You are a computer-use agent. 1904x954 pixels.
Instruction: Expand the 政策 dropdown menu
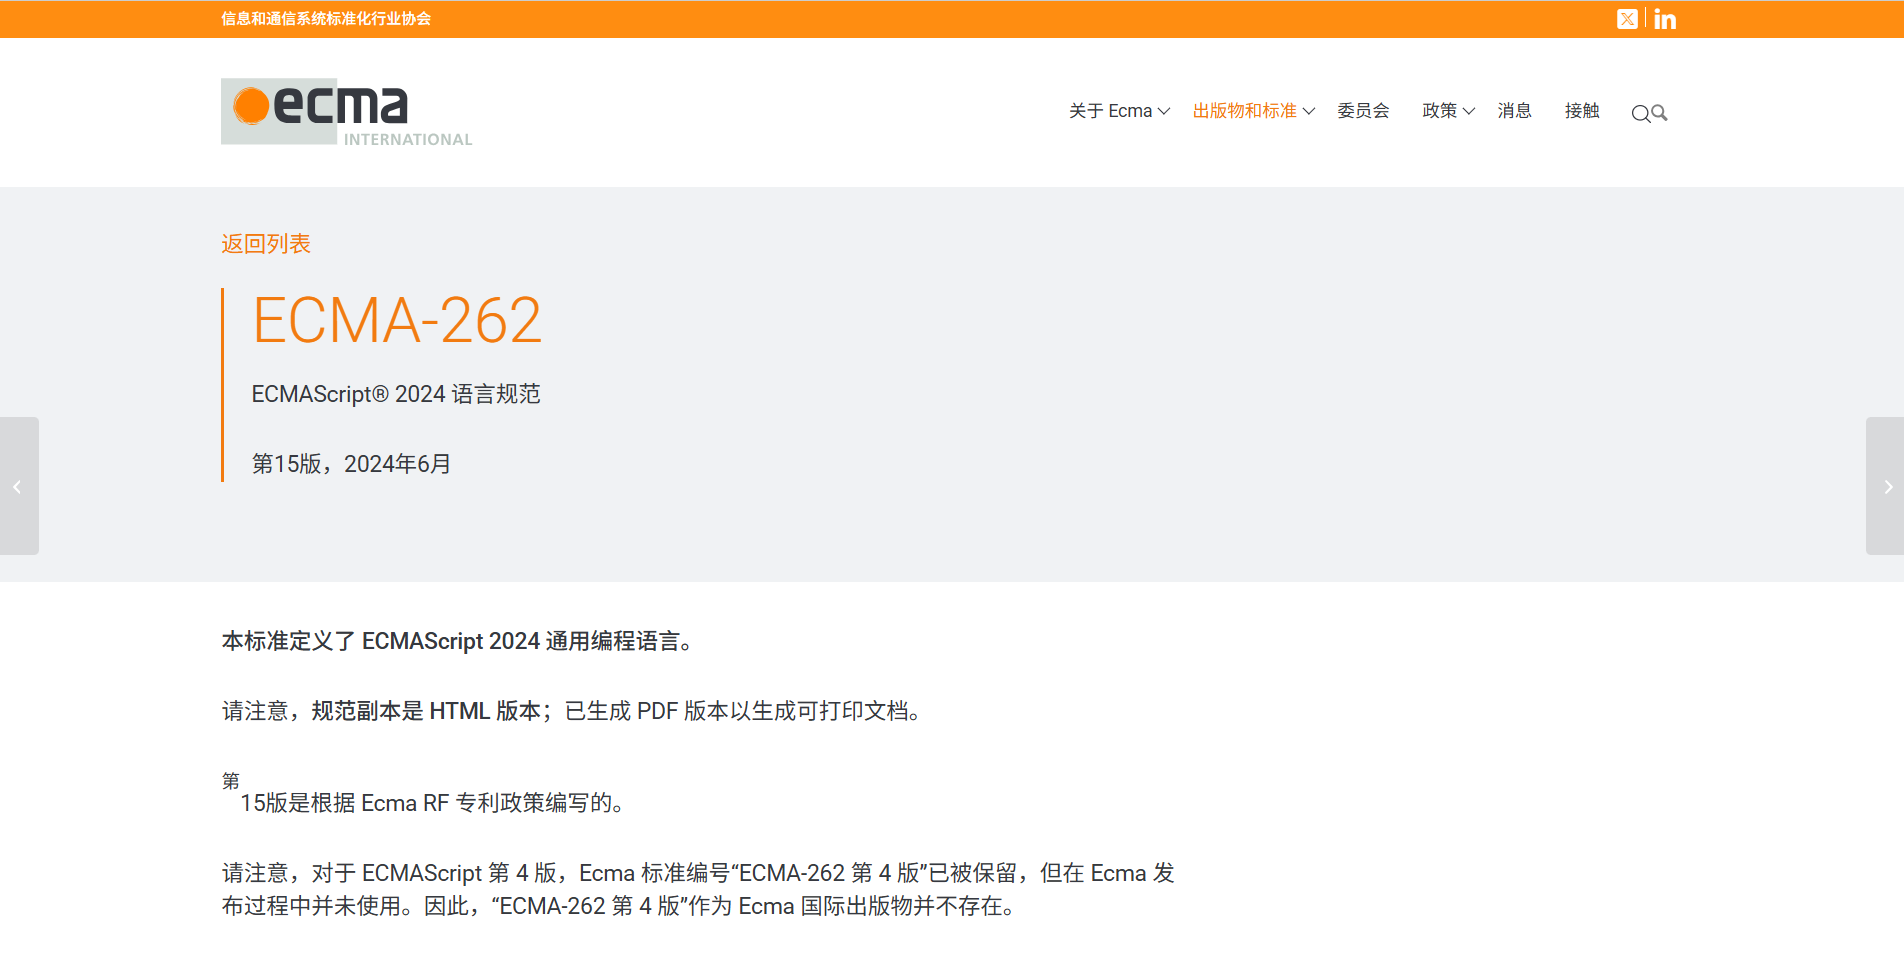tap(1448, 111)
